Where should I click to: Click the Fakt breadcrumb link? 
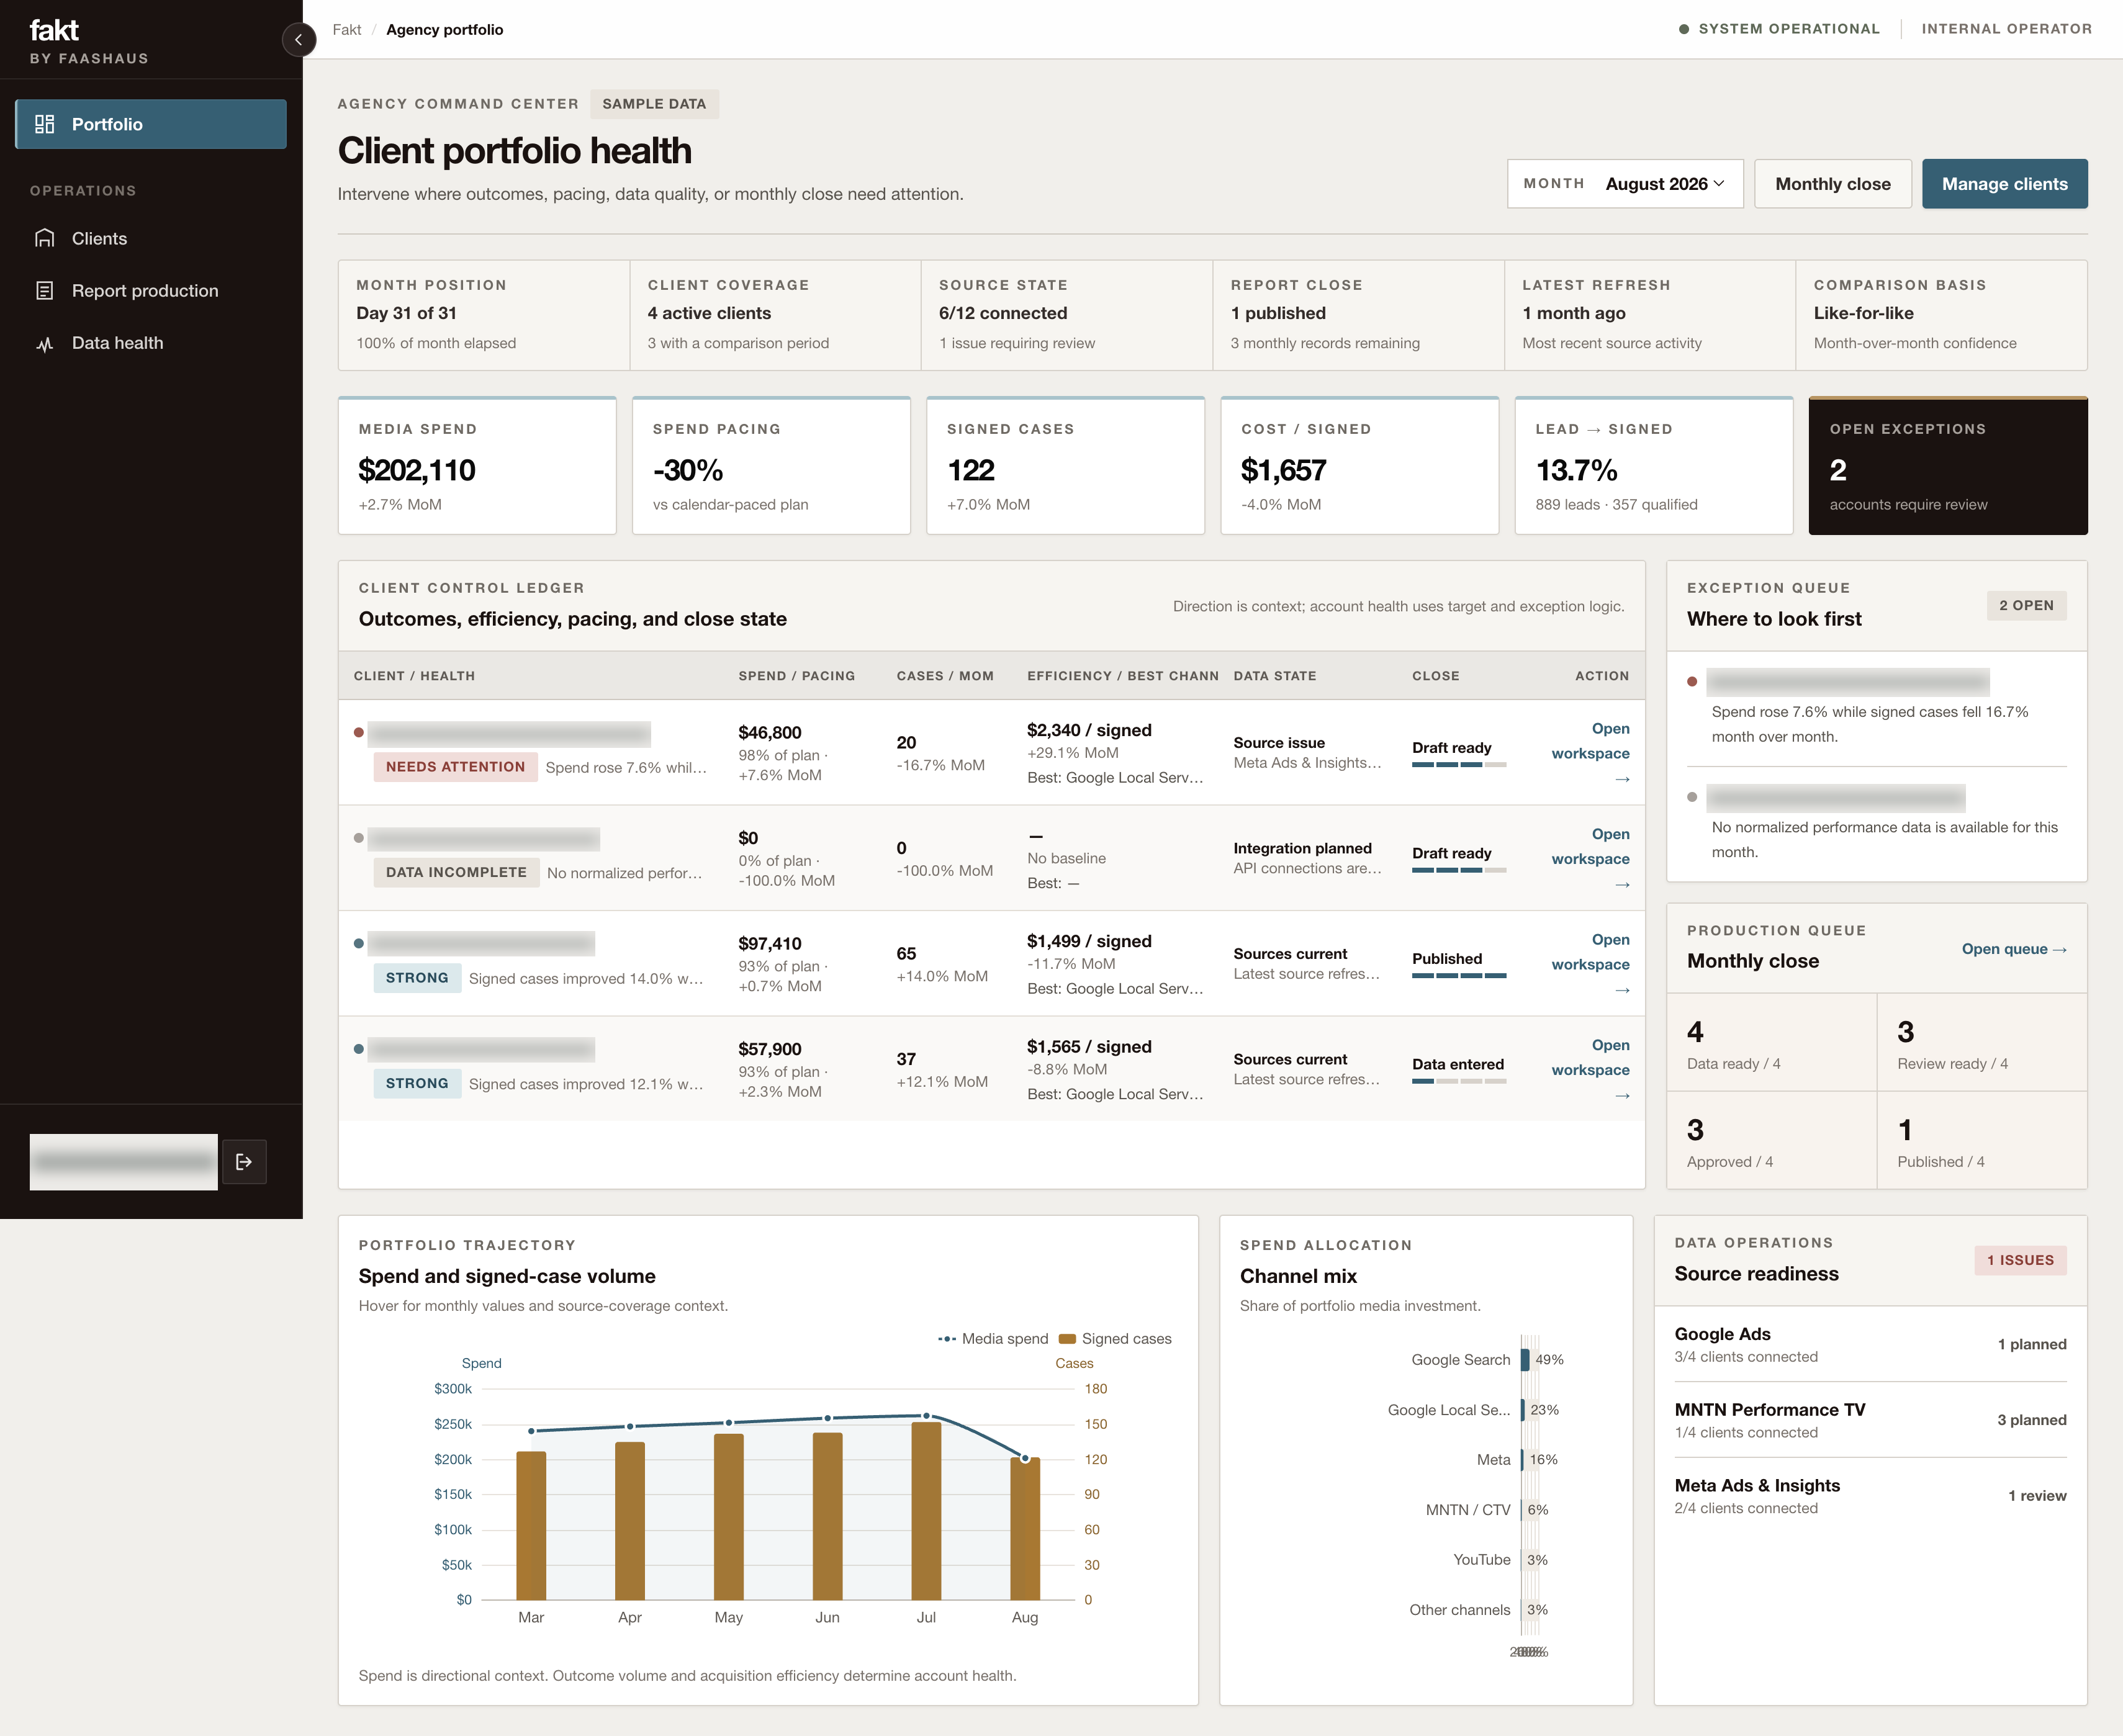click(347, 30)
